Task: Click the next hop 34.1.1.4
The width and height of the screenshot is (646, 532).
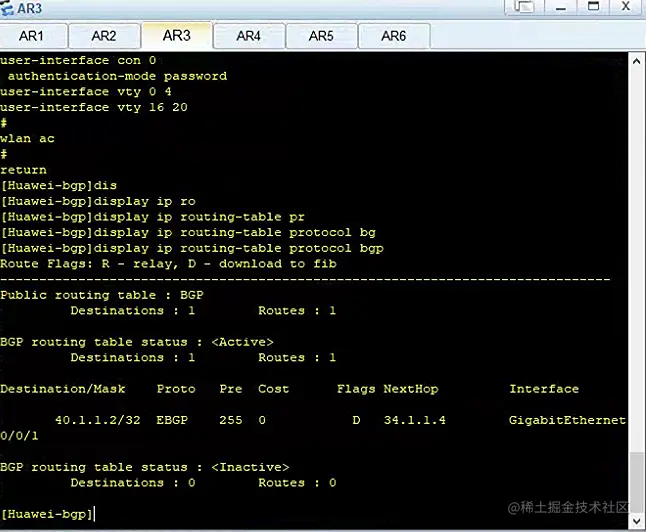Action: tap(414, 420)
